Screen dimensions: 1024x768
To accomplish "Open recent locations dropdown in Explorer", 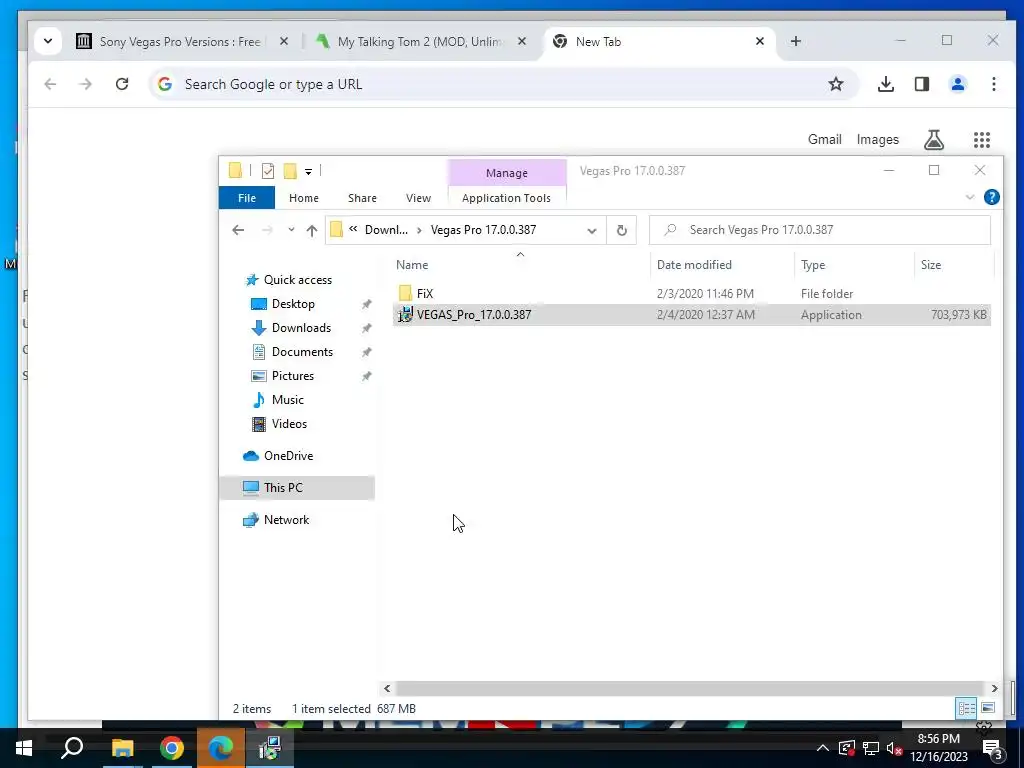I will point(291,230).
